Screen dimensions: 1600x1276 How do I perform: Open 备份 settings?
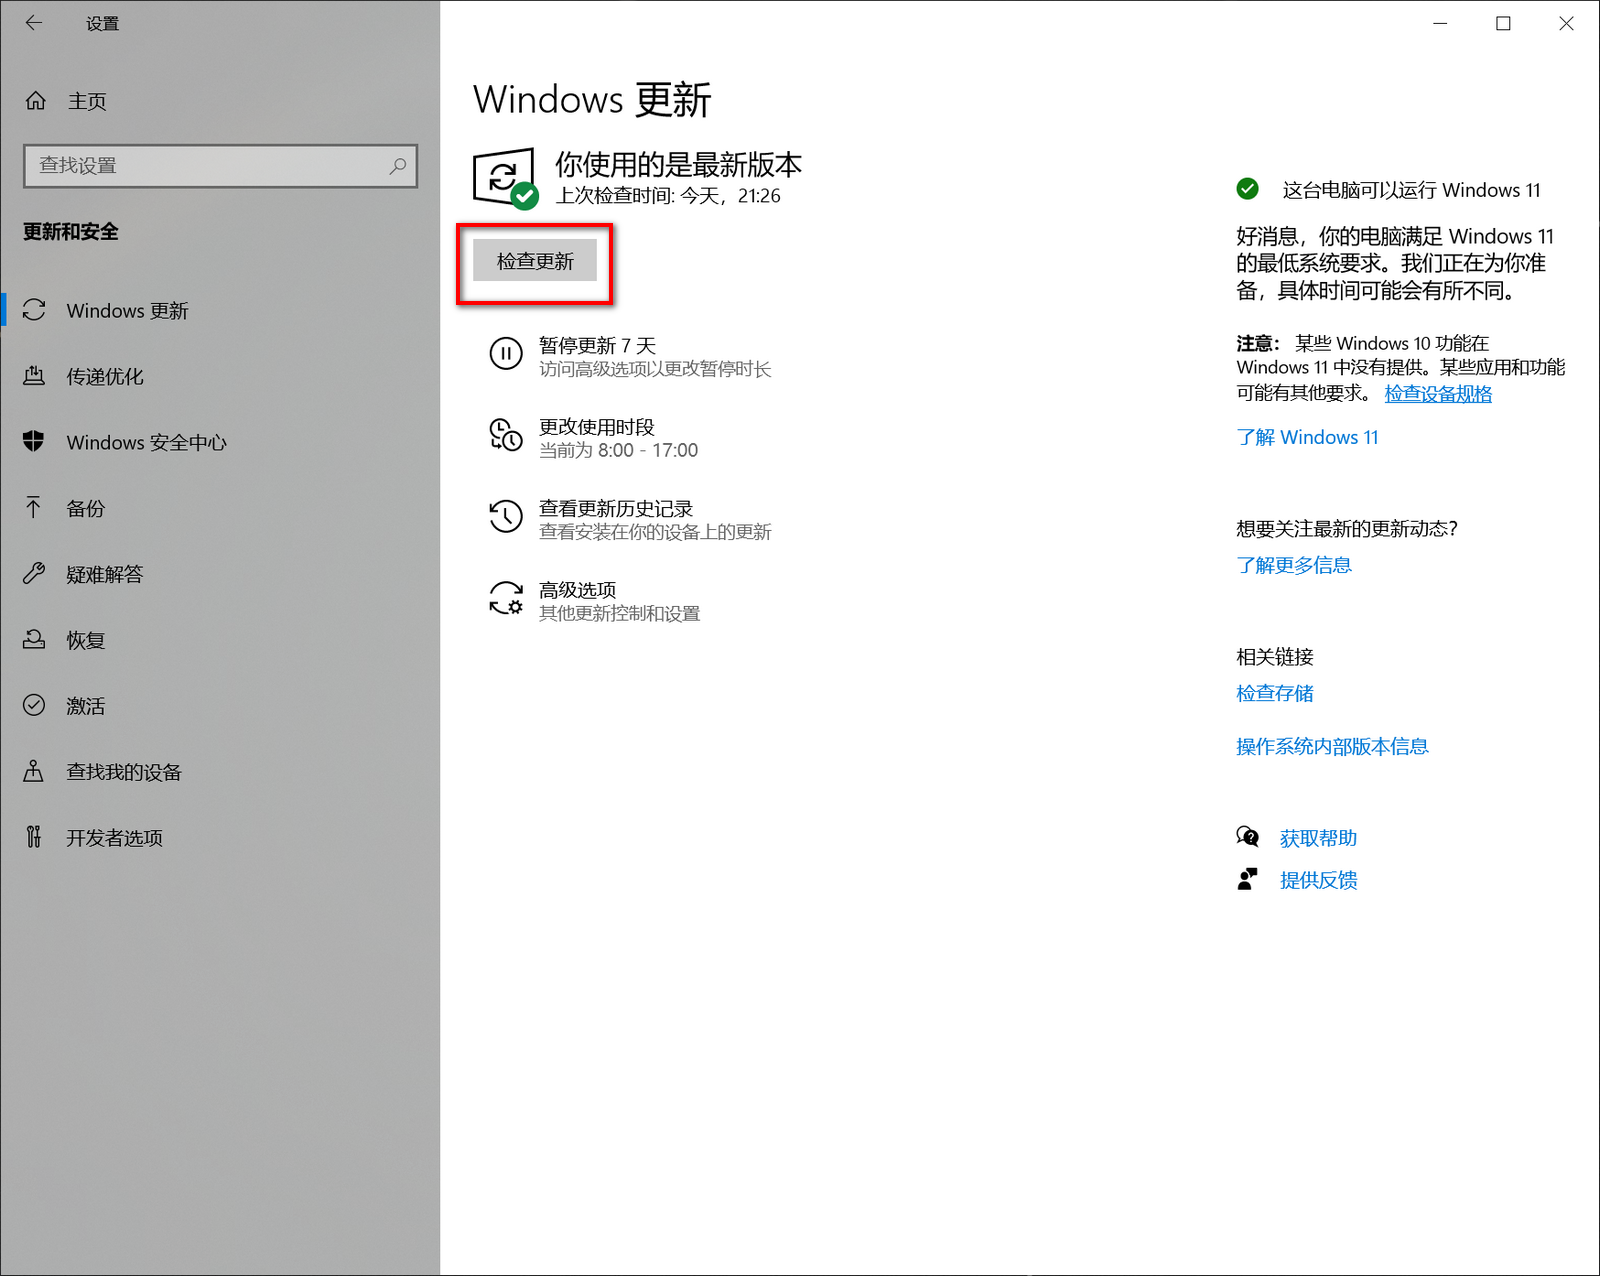pos(86,508)
